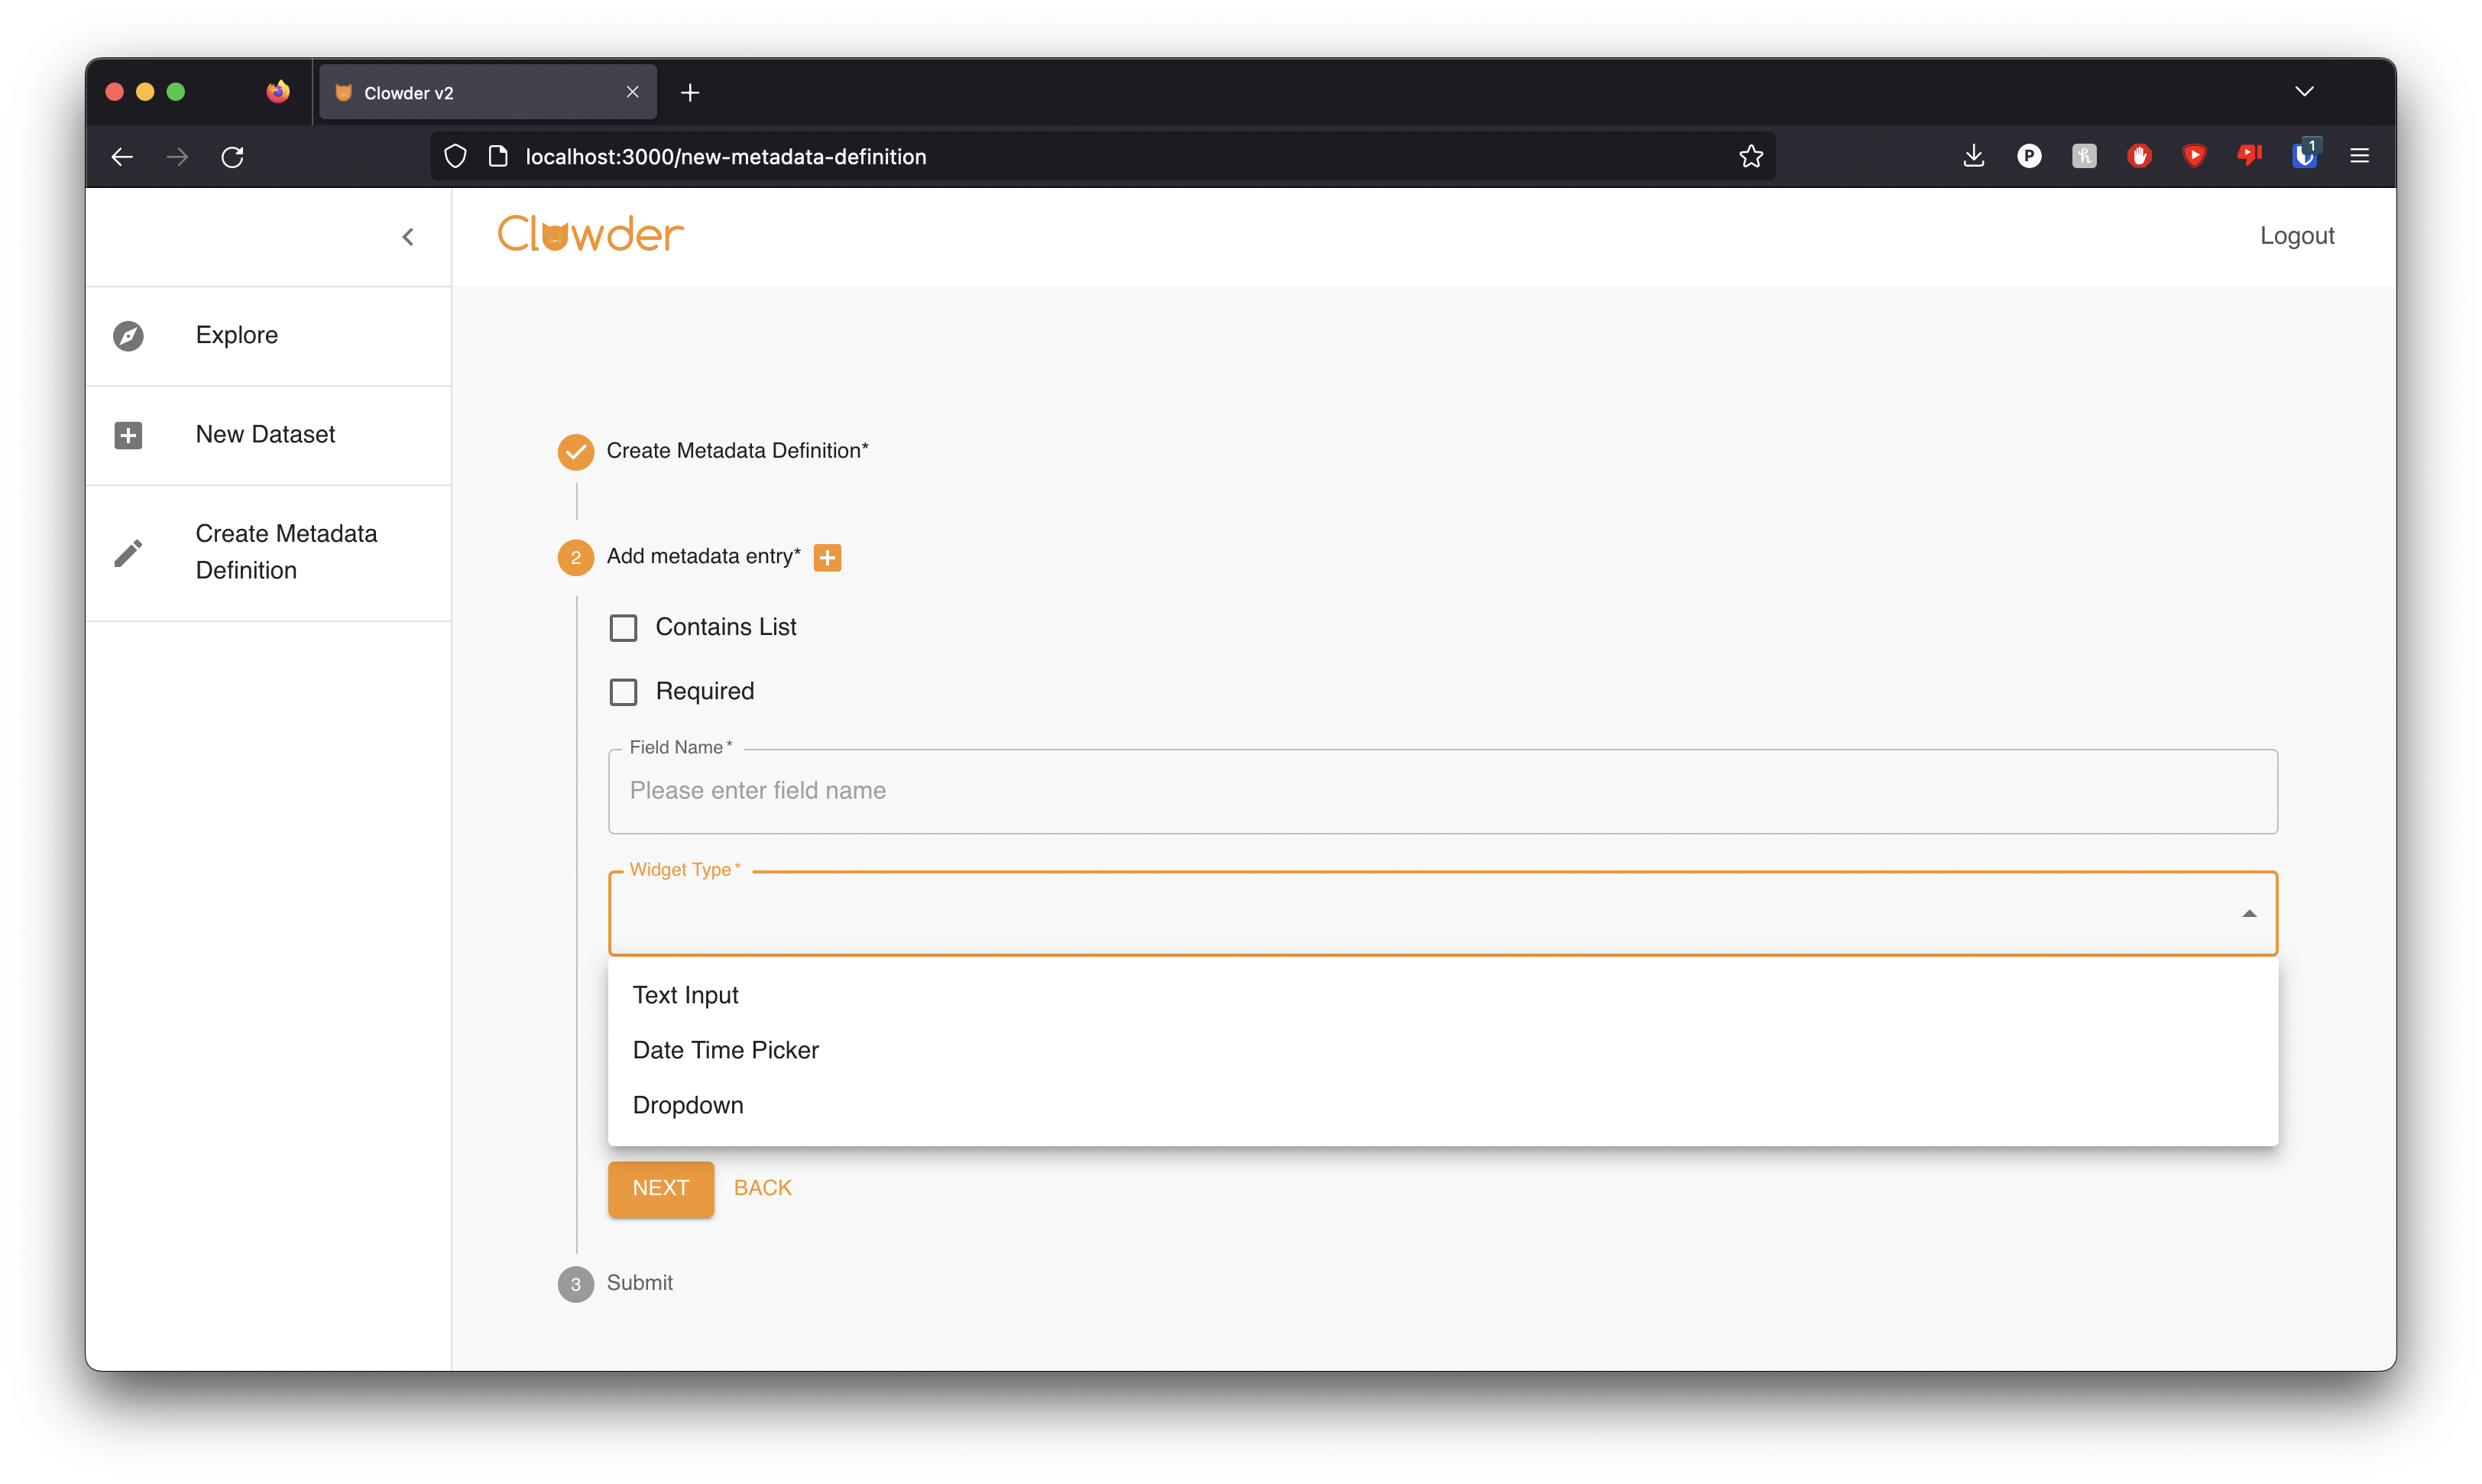
Task: Open the Firefox hamburger menu
Action: [2359, 156]
